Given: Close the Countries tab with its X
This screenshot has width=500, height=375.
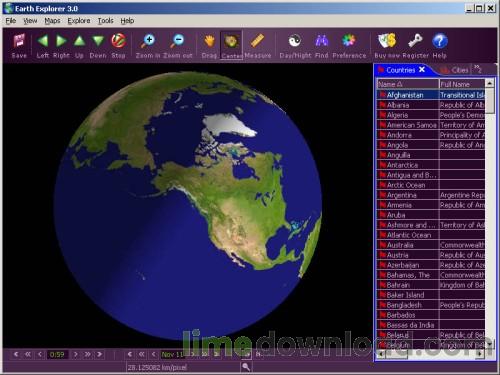Looking at the screenshot, I should pos(422,70).
